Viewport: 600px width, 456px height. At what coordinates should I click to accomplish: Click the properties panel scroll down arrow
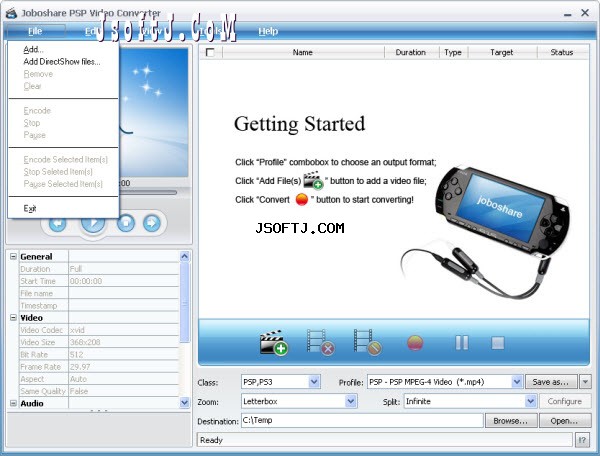pyautogui.click(x=184, y=402)
